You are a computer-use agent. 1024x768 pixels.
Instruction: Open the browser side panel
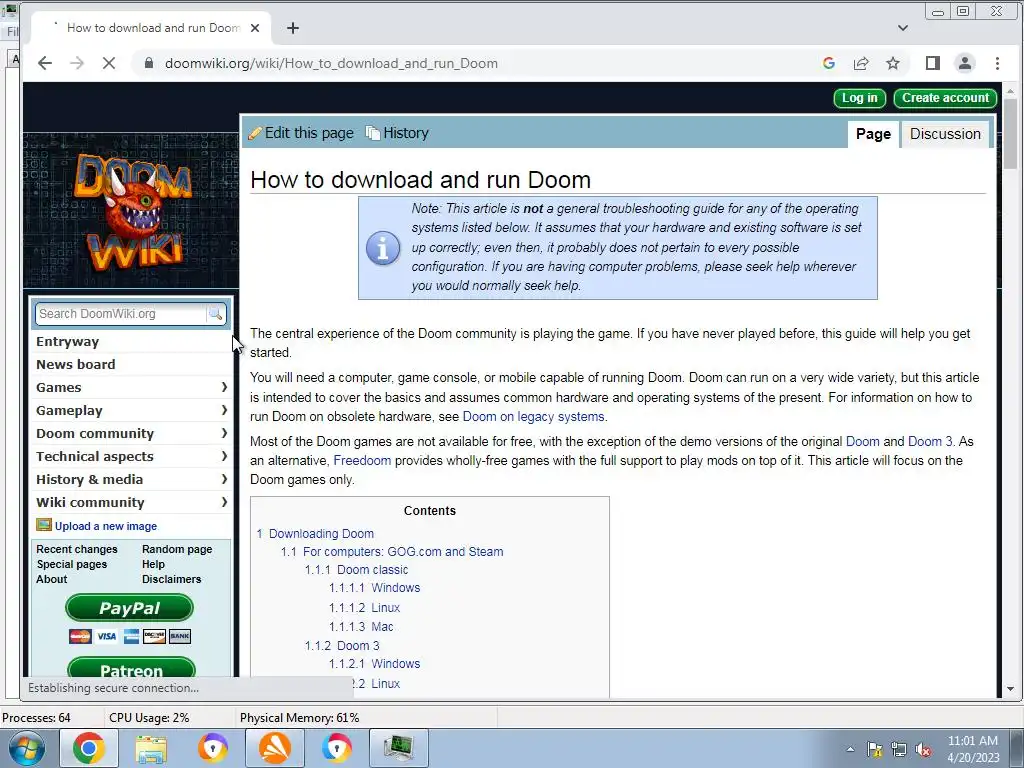click(x=933, y=63)
